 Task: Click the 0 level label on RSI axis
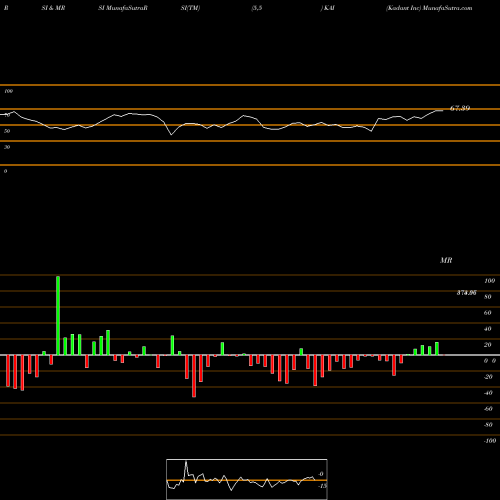pos(5,171)
